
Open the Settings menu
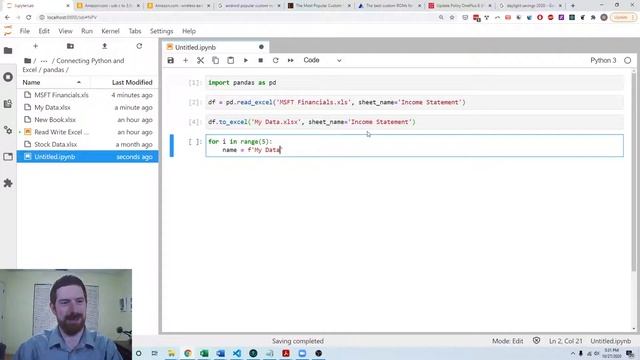coord(161,31)
